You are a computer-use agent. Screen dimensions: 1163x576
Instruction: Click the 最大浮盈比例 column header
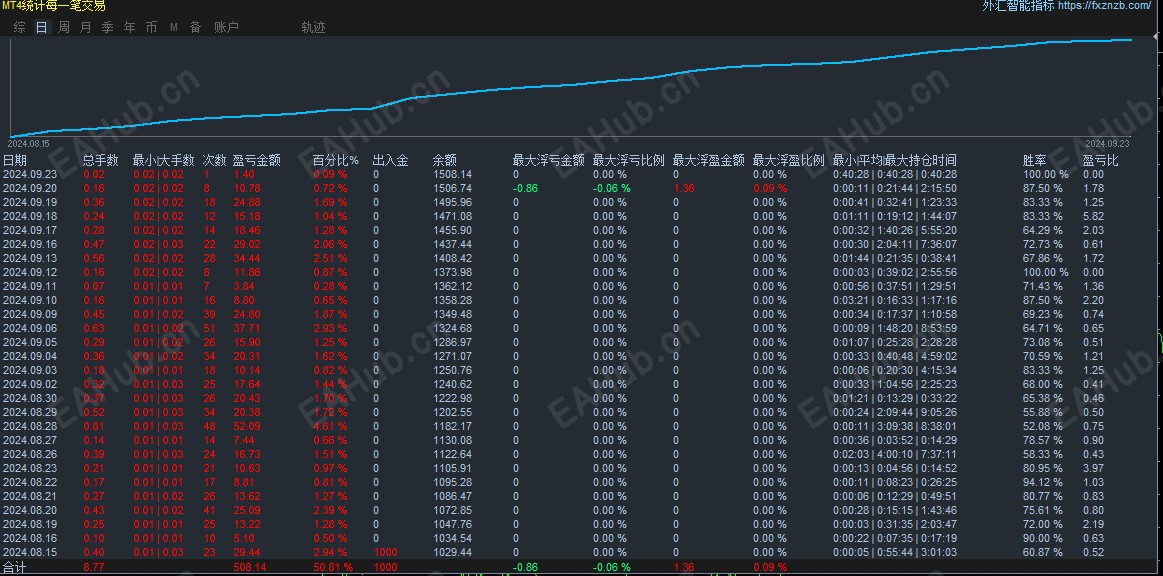[x=788, y=160]
